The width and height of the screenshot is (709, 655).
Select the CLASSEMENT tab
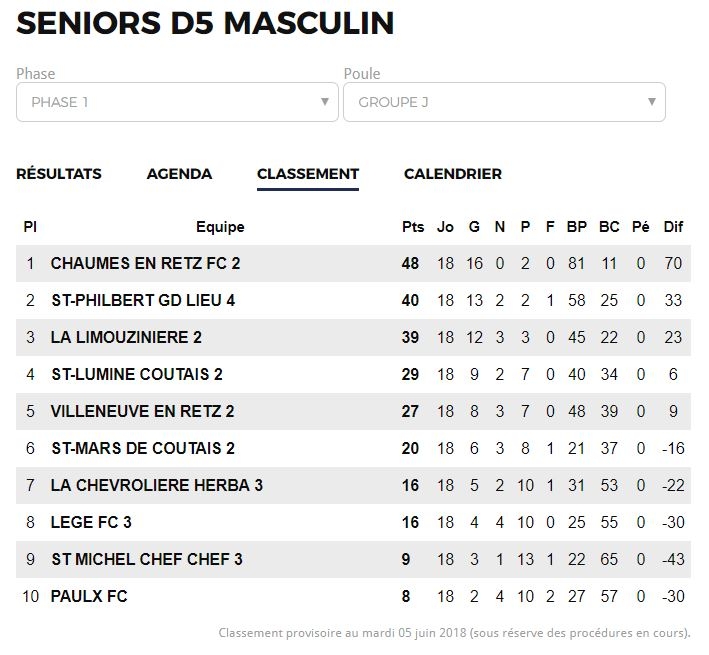pyautogui.click(x=308, y=174)
